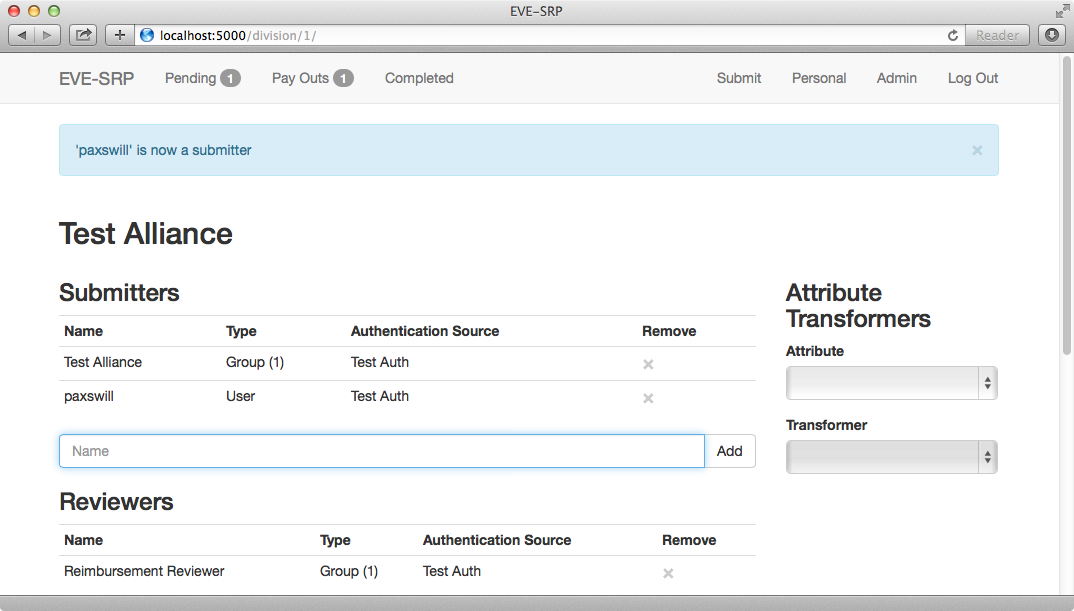Click the 'User' type cell for paxswill
This screenshot has width=1074, height=611.
[x=240, y=396]
